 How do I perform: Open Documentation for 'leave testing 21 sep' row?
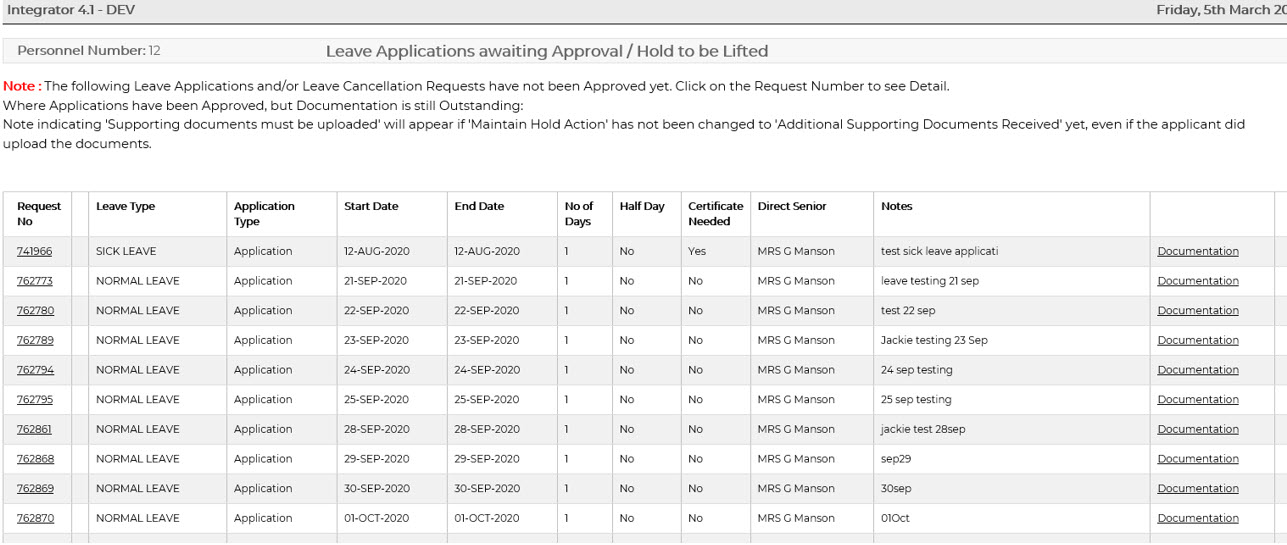(x=1197, y=281)
